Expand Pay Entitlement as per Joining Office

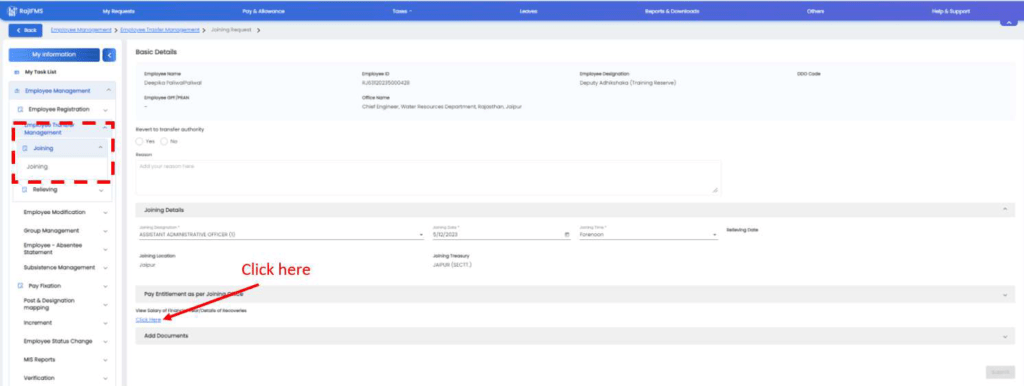pyautogui.click(x=1004, y=295)
